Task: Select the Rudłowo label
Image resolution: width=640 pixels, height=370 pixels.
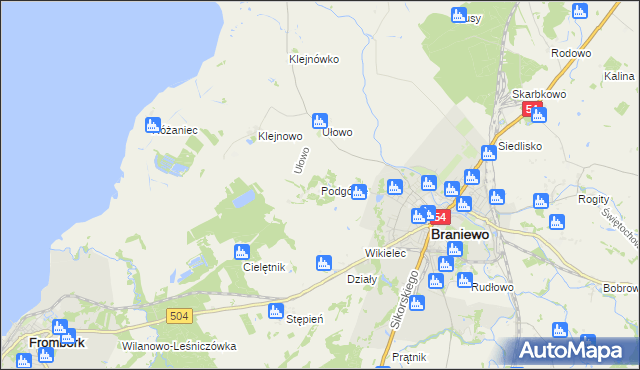Action: [x=492, y=287]
